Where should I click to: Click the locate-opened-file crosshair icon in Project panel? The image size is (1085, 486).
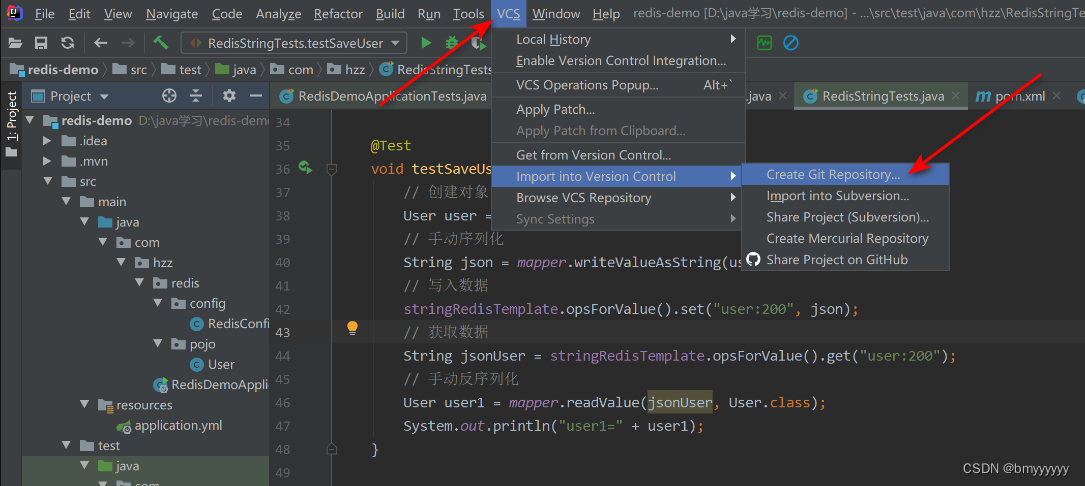pos(169,96)
